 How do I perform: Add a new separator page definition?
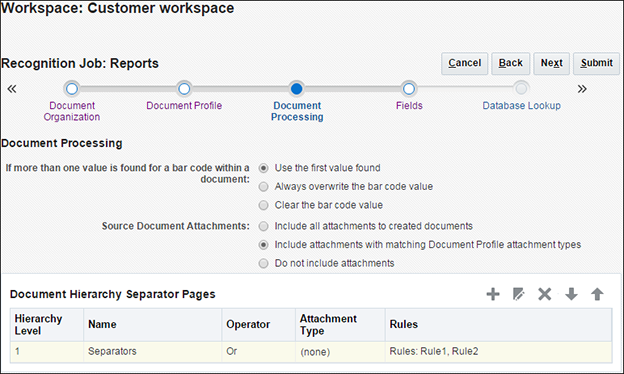(x=493, y=294)
